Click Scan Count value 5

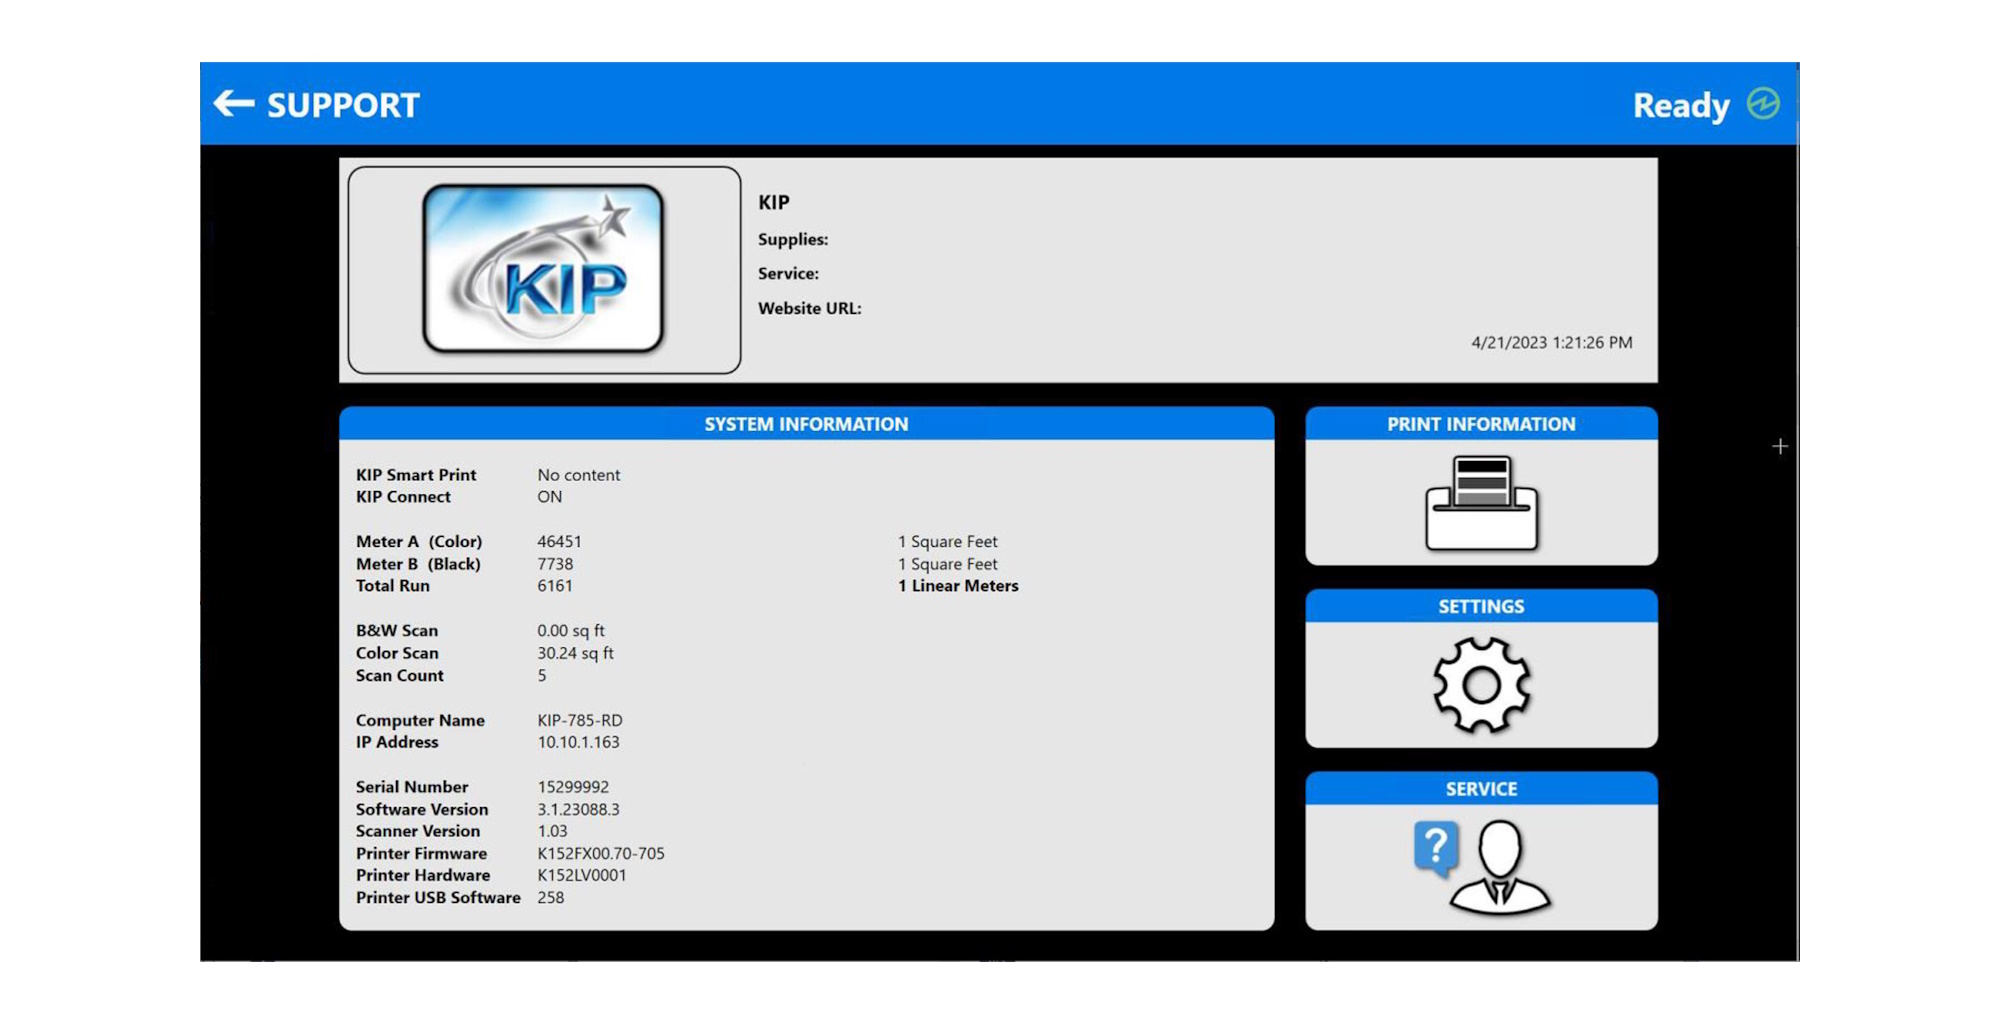coord(542,676)
